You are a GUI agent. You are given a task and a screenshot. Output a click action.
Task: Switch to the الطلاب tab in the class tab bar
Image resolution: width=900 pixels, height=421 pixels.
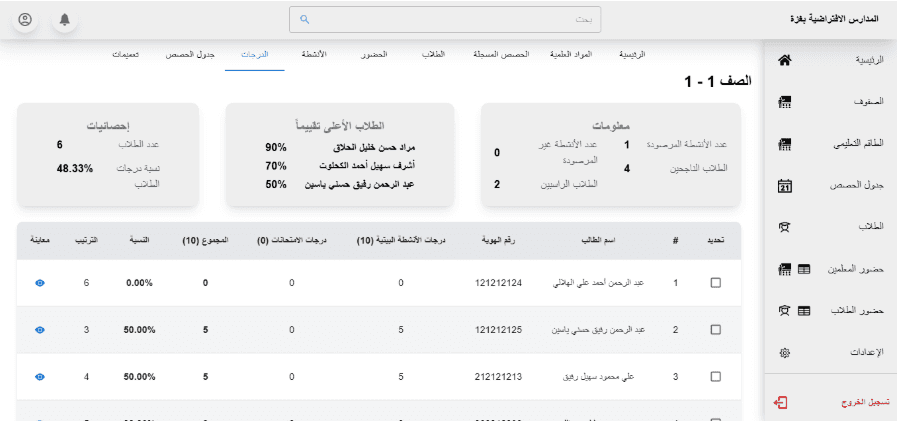[433, 55]
